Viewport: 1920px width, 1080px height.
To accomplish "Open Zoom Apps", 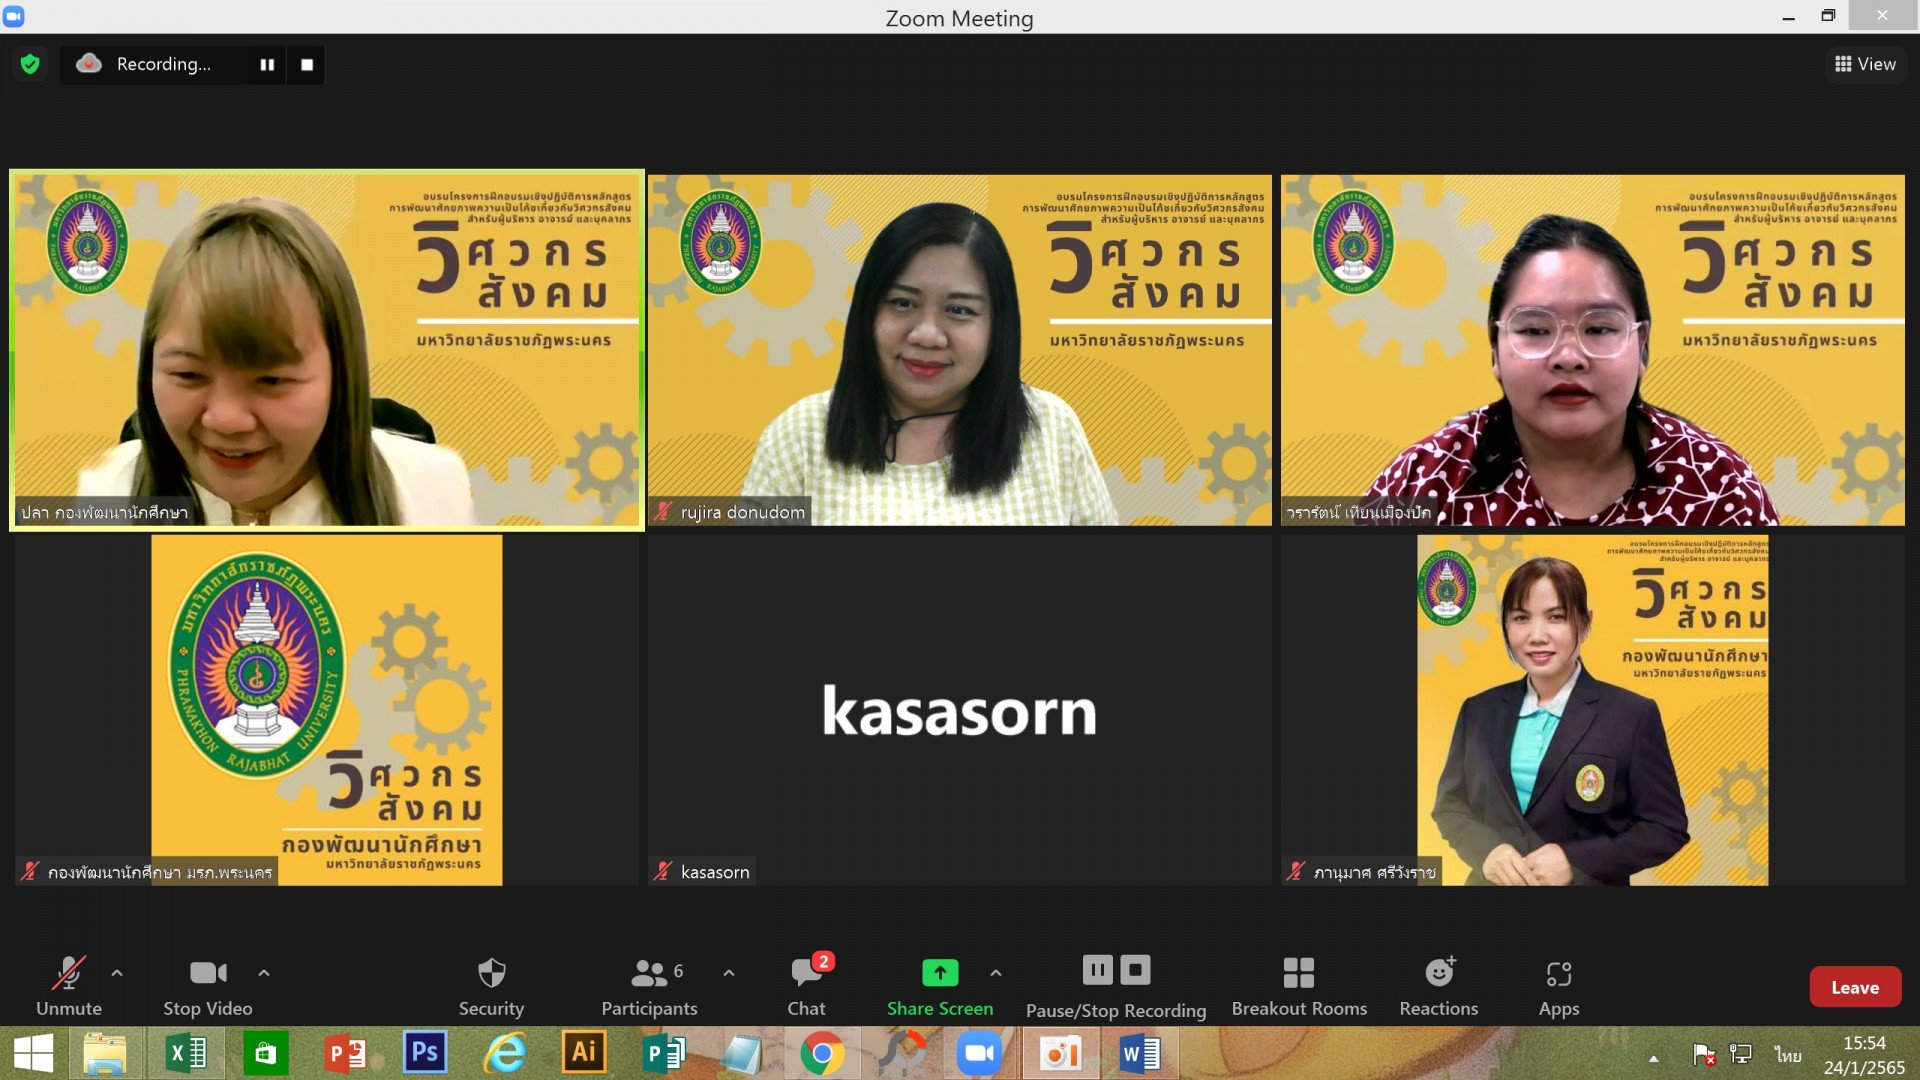I will pos(1559,986).
